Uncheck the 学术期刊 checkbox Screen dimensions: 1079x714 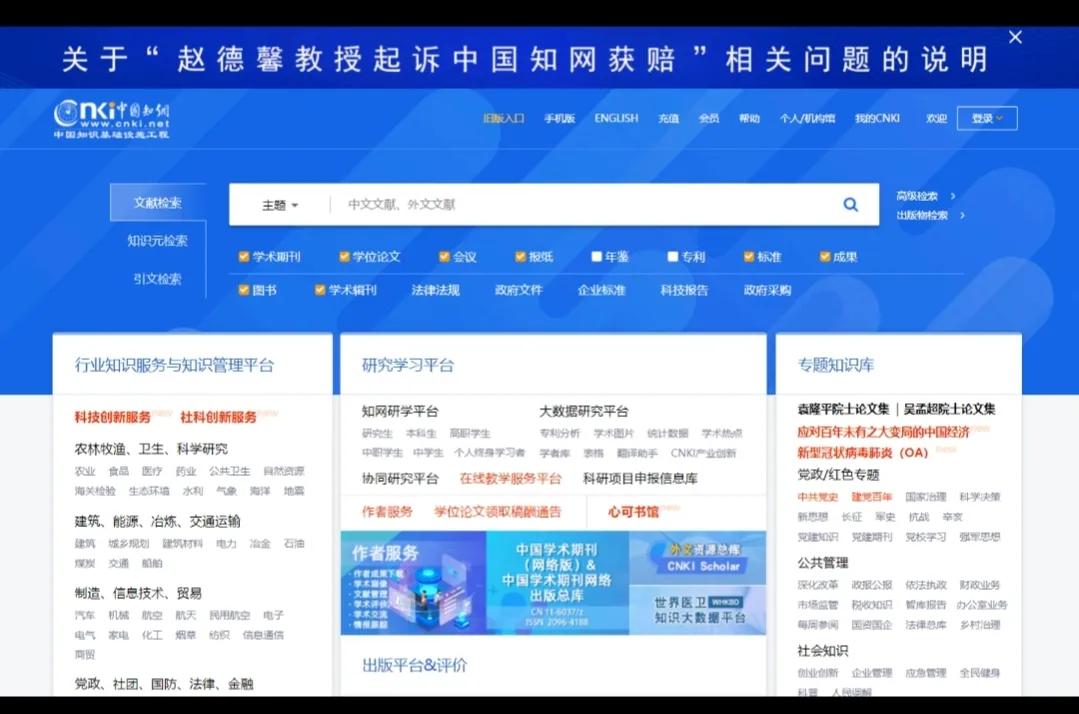[x=242, y=256]
